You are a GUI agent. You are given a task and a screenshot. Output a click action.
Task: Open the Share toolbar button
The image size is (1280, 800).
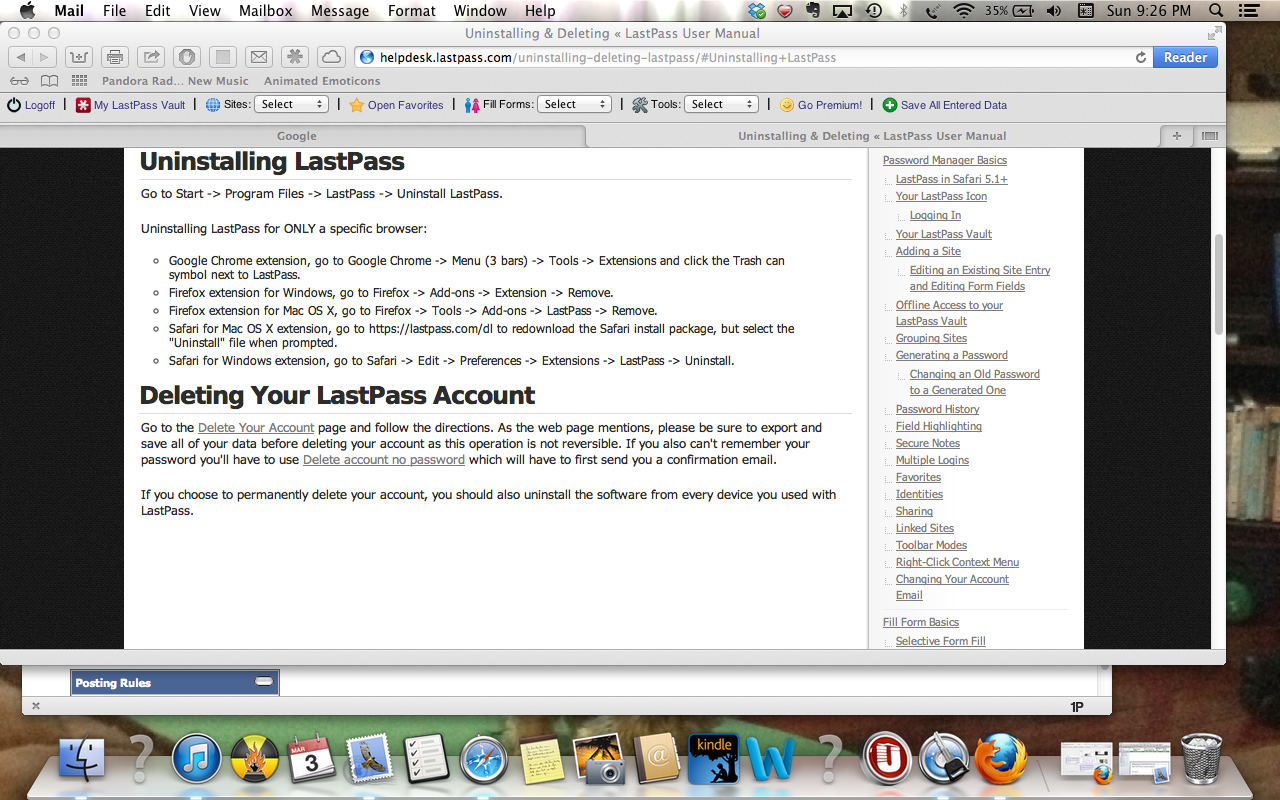tap(151, 57)
